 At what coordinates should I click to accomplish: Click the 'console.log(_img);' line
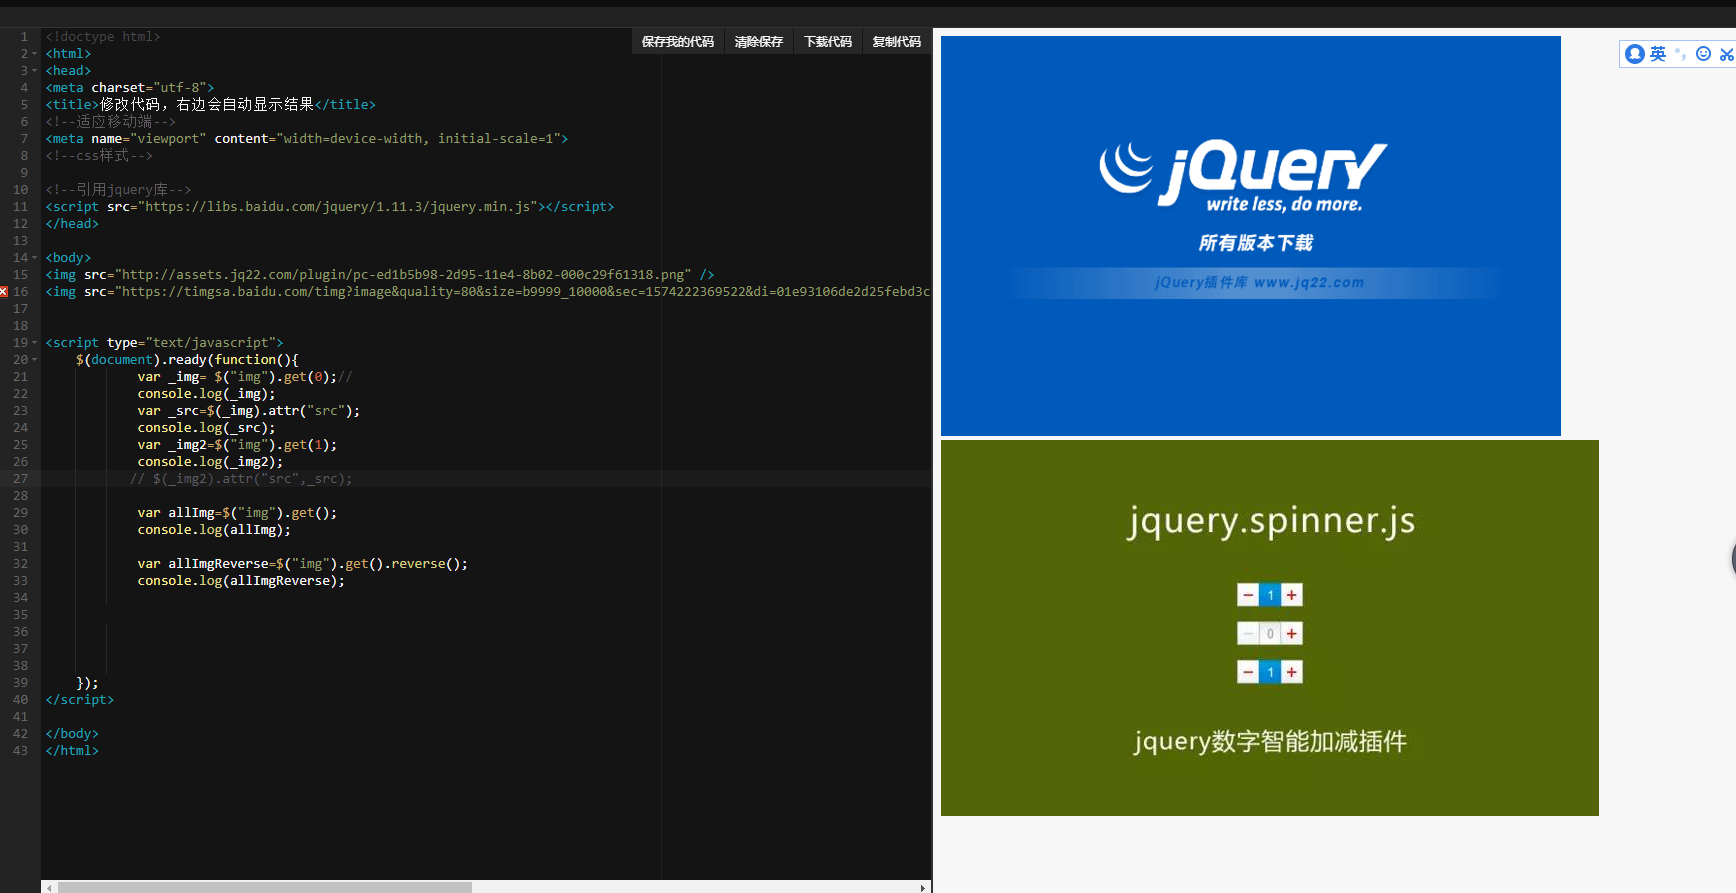click(207, 394)
